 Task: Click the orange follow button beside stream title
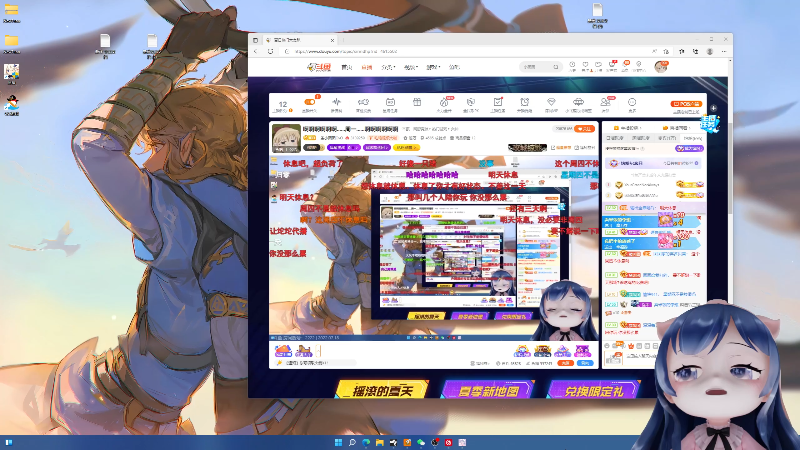585,129
